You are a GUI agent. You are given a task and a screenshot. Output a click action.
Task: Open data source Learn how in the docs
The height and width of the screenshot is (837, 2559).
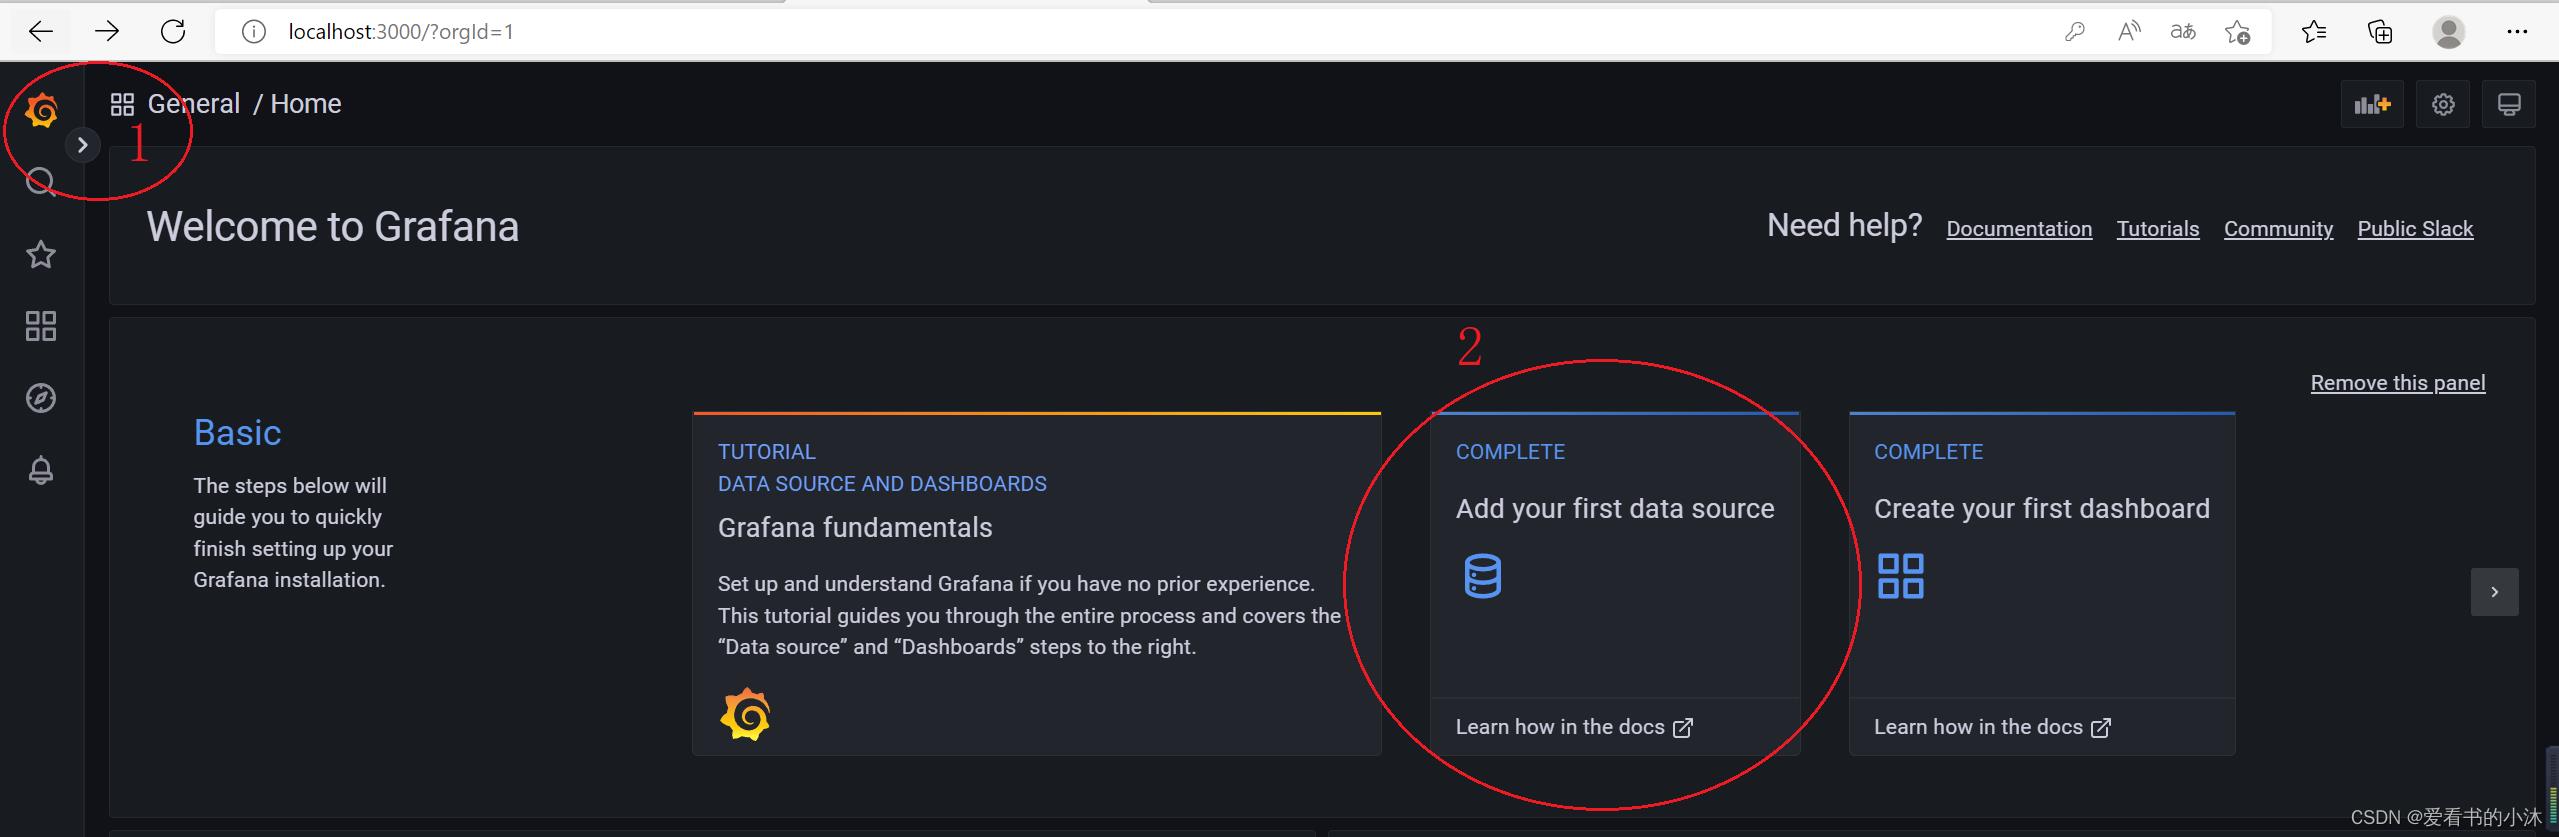click(1574, 727)
